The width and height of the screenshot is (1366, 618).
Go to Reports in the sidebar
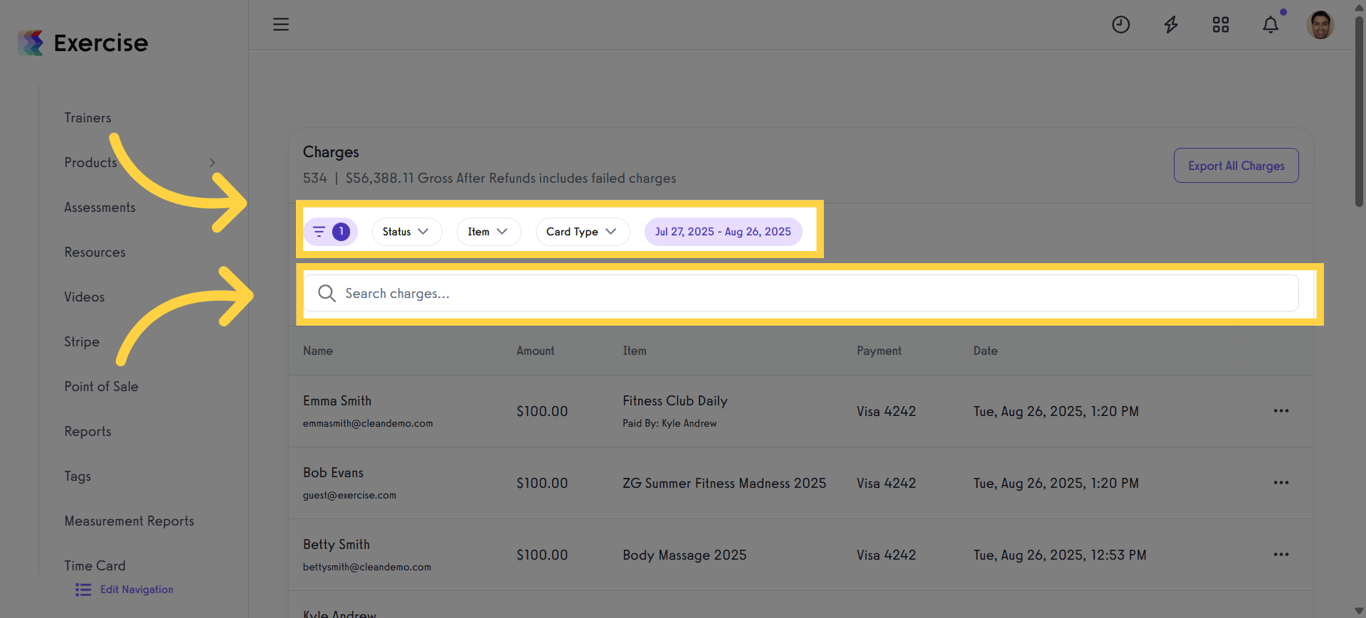(x=88, y=432)
